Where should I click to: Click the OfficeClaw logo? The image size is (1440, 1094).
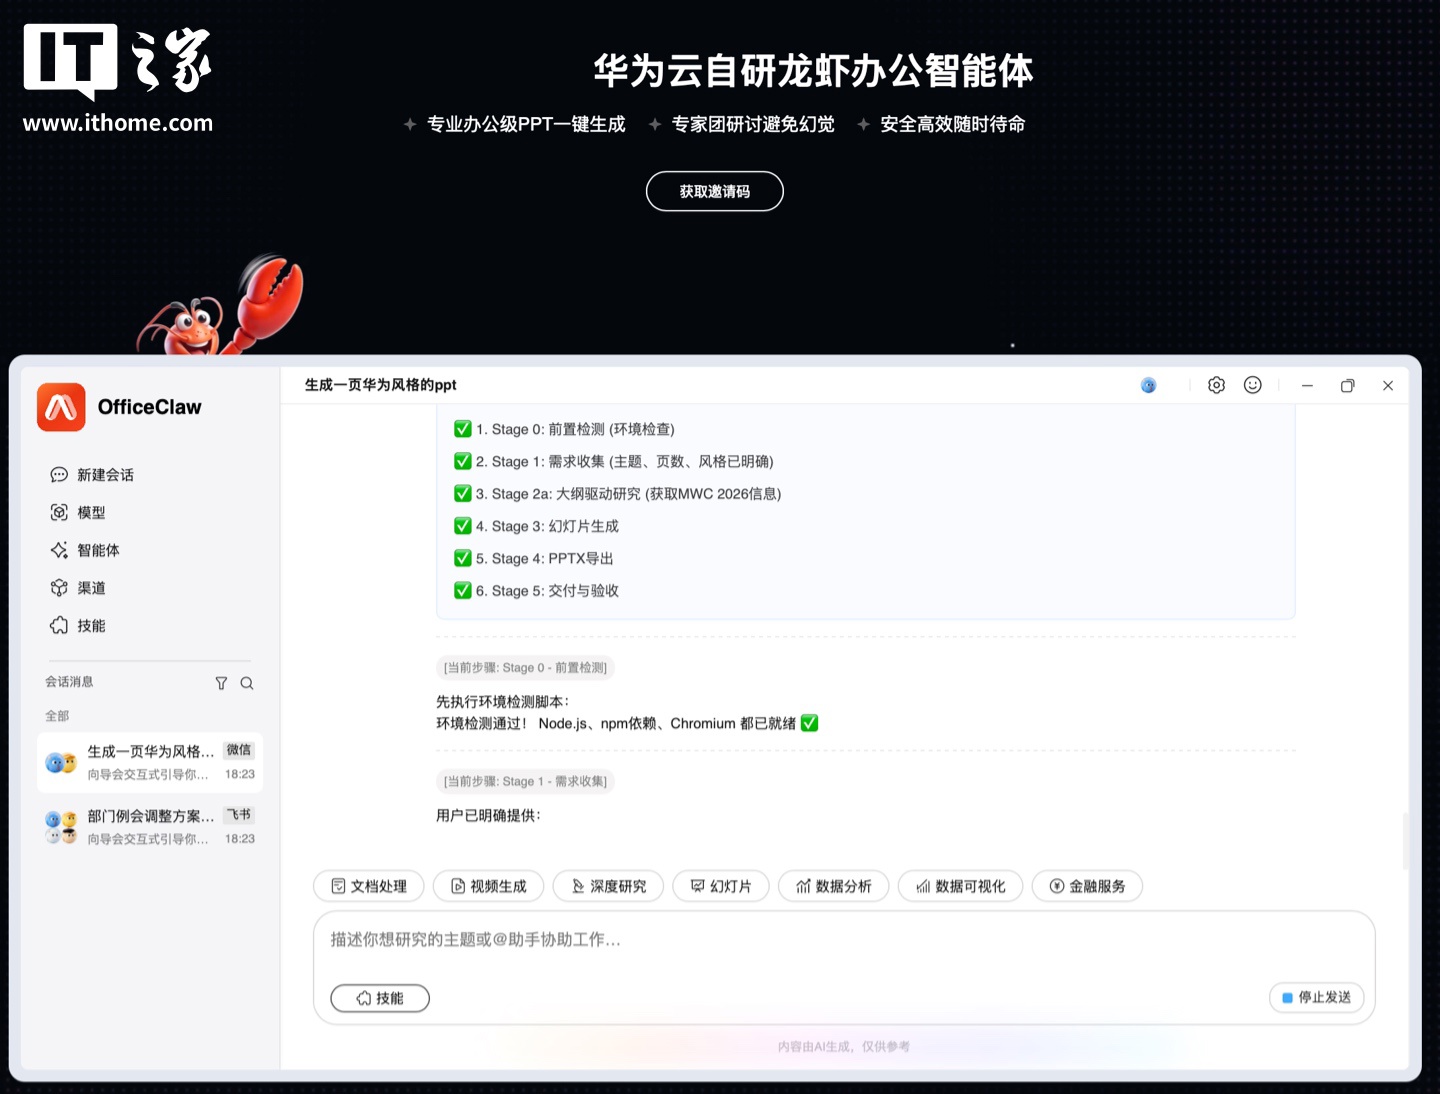tap(61, 407)
